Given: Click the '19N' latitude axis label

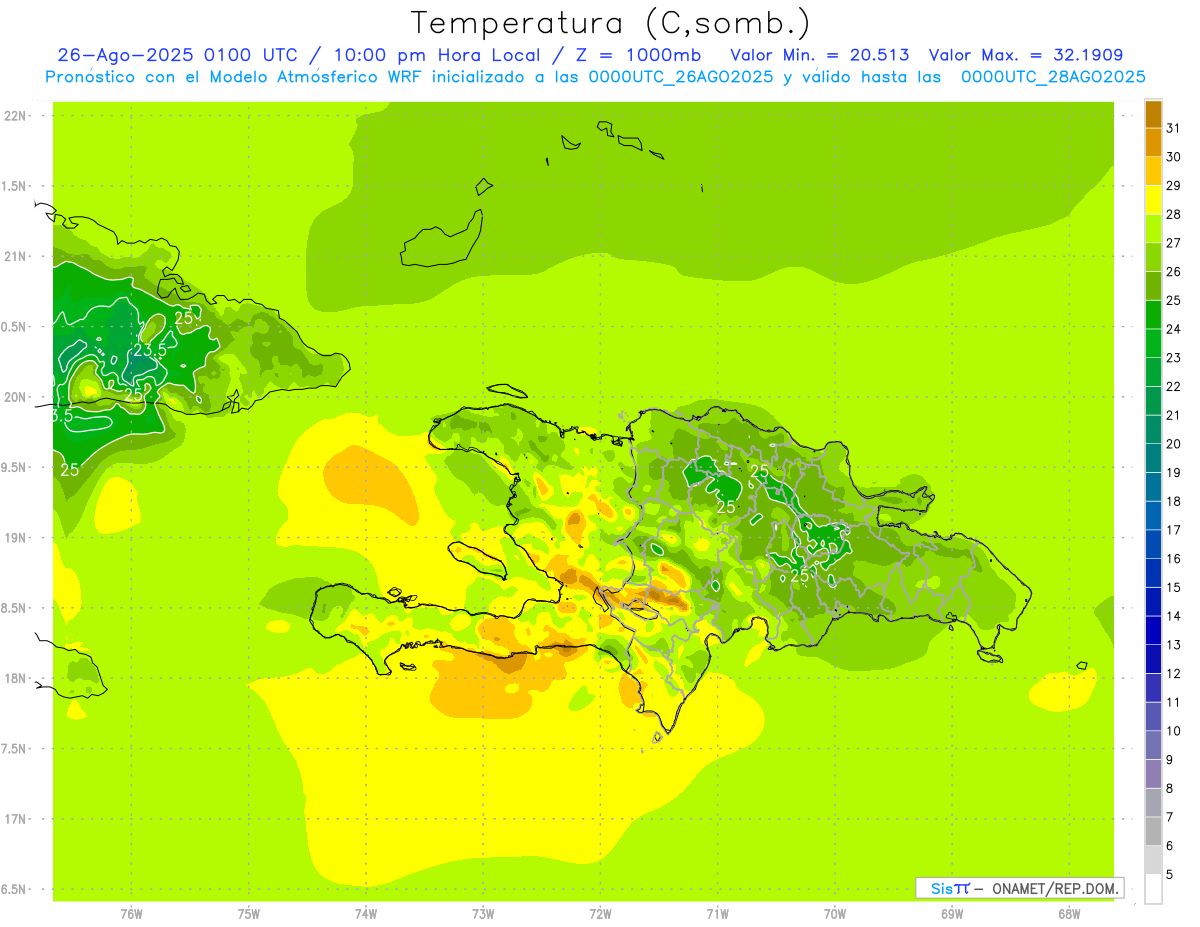Looking at the screenshot, I should tap(17, 537).
